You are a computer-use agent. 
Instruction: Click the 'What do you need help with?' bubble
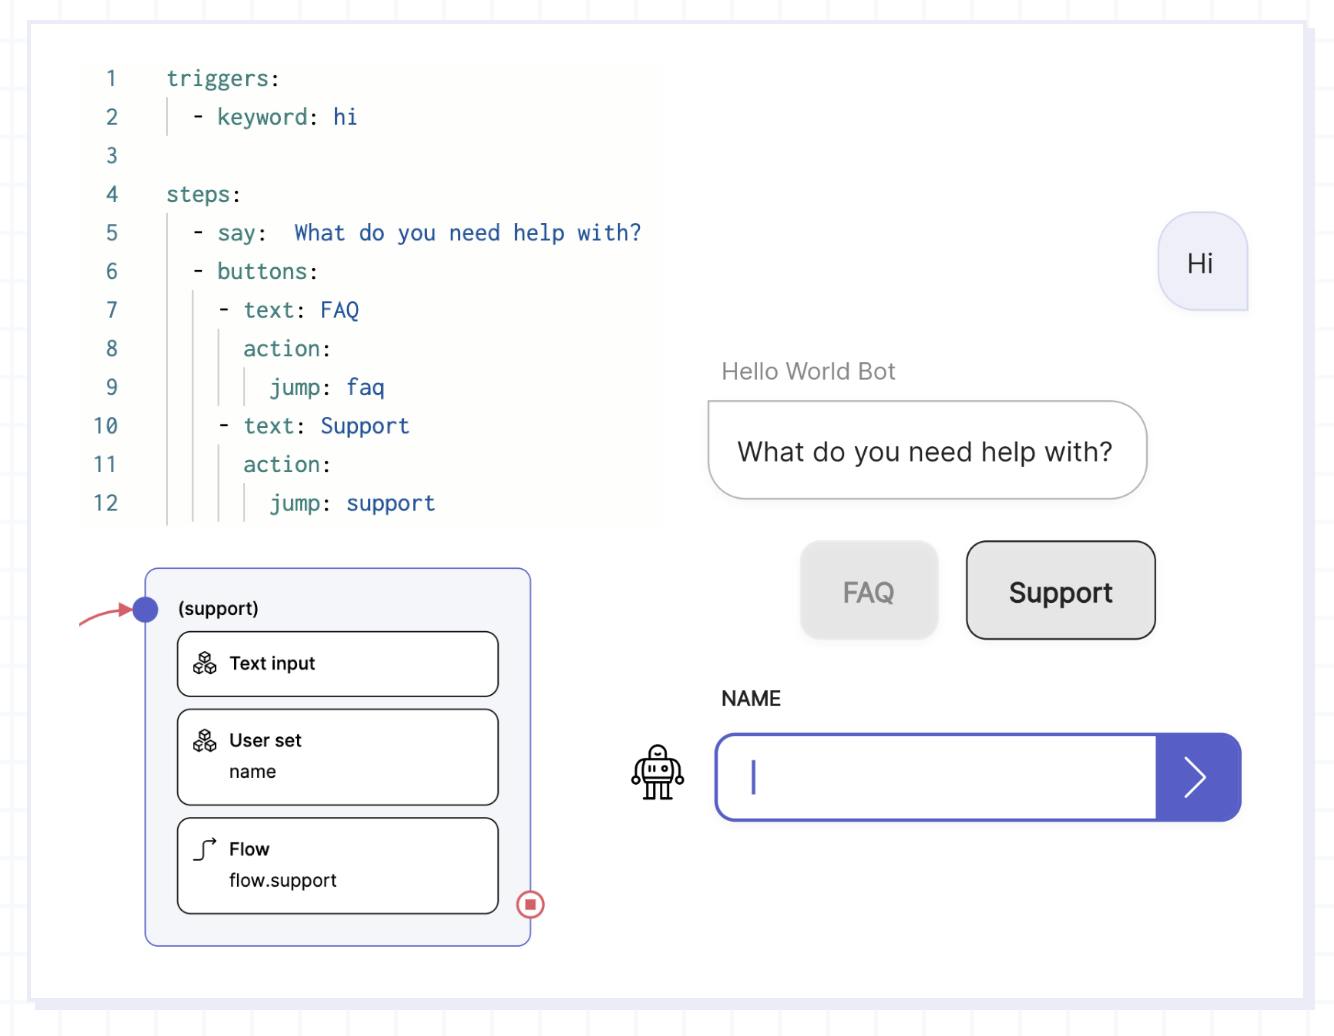(927, 451)
